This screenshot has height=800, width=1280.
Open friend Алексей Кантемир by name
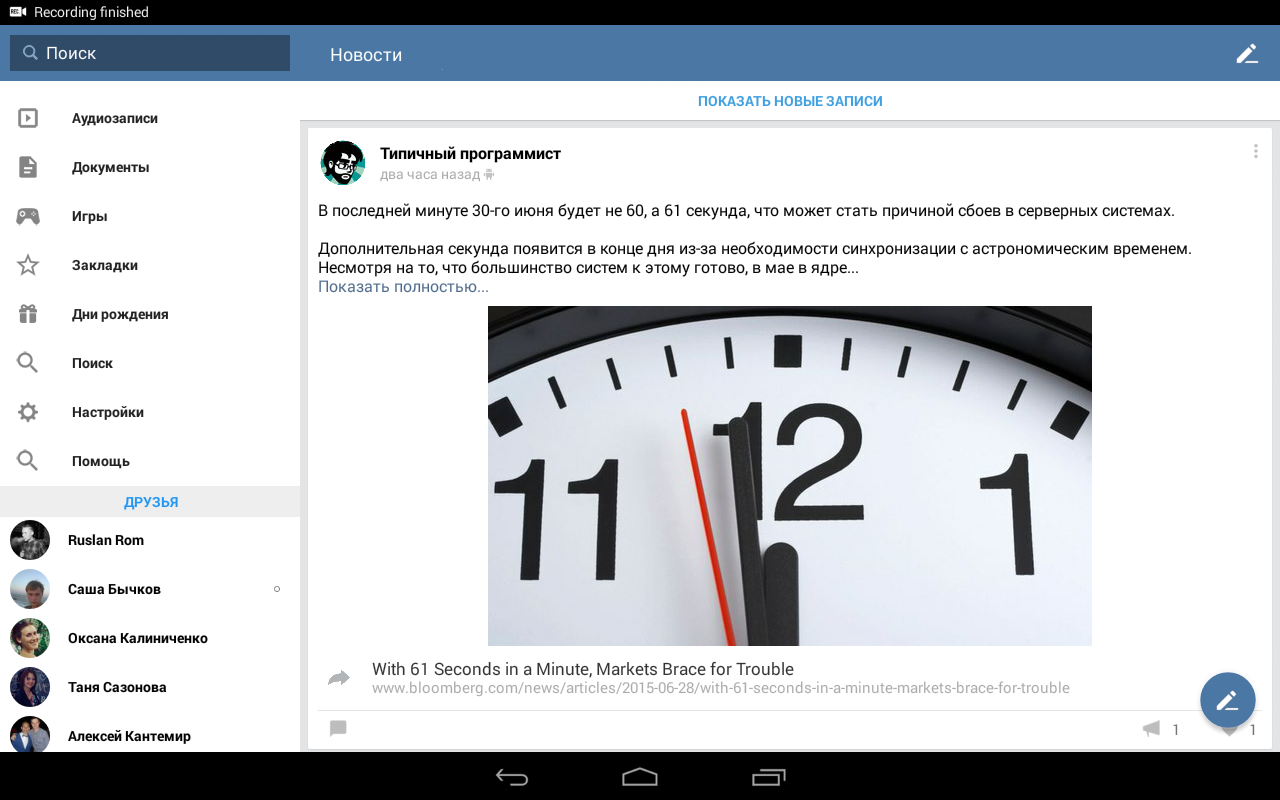pyautogui.click(x=129, y=736)
